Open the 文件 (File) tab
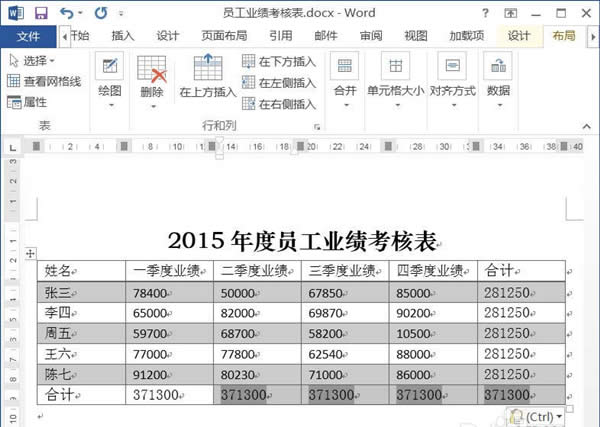The width and height of the screenshot is (600, 427). coord(29,36)
